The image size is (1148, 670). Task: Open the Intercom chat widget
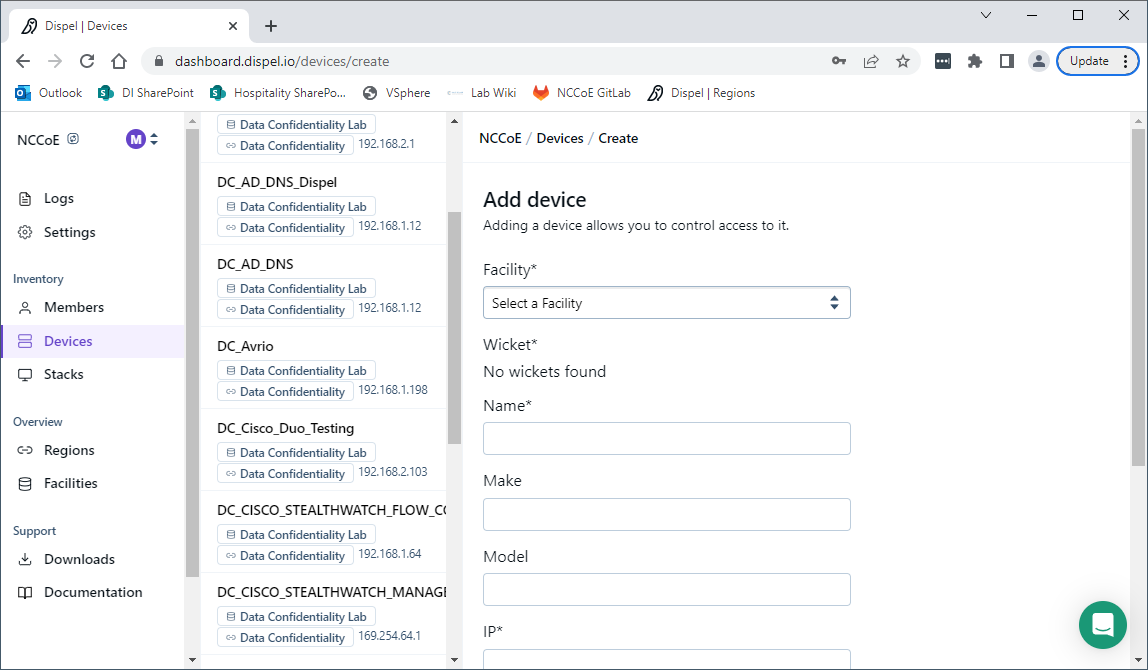click(x=1103, y=625)
